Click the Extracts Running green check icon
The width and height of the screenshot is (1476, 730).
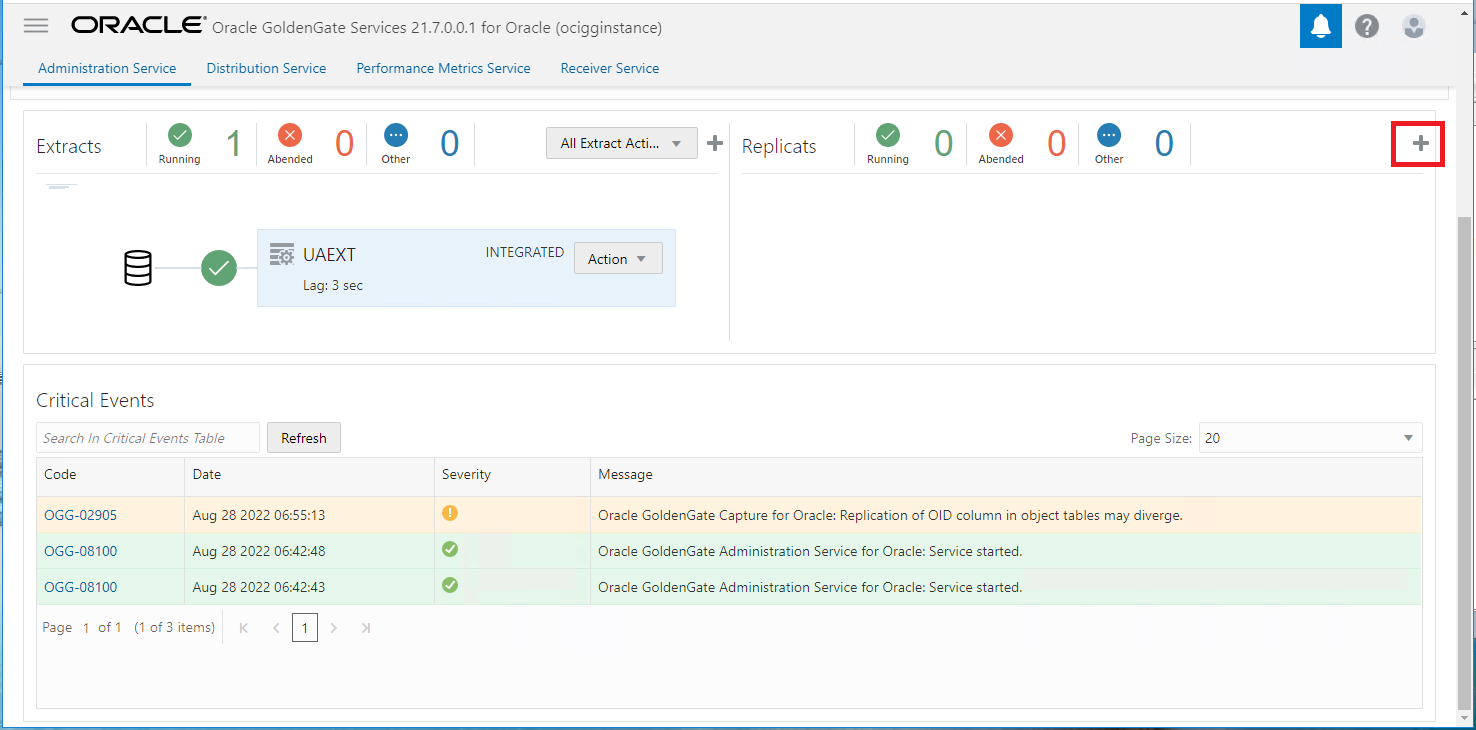[x=180, y=134]
